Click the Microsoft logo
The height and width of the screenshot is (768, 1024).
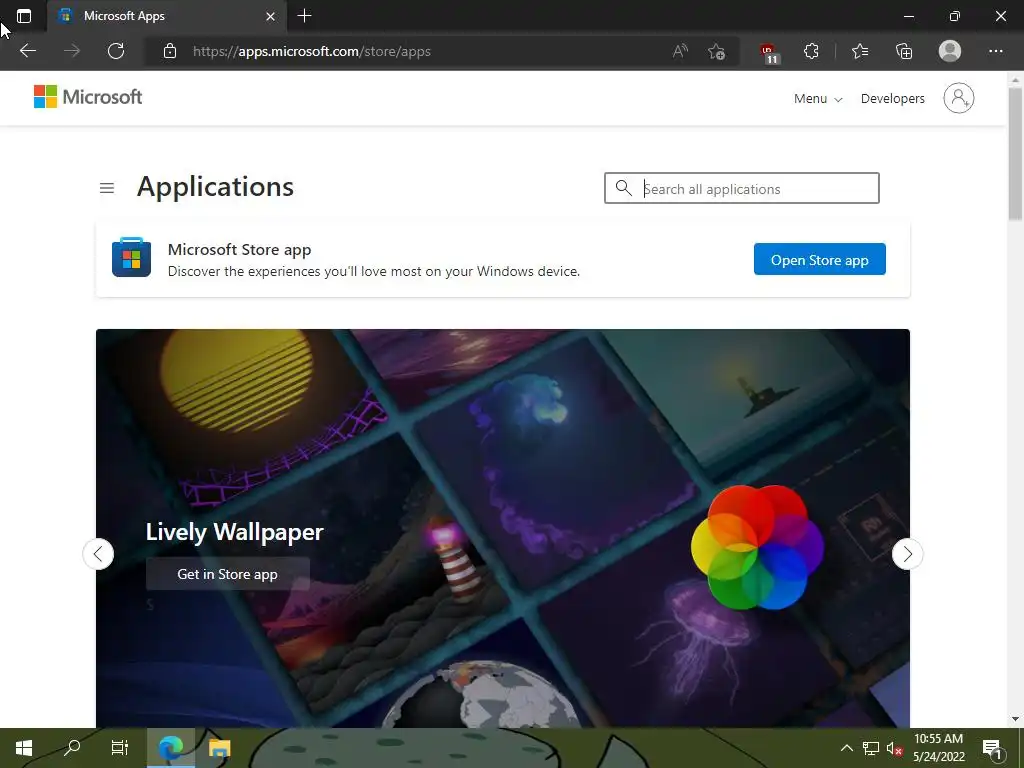click(x=88, y=97)
